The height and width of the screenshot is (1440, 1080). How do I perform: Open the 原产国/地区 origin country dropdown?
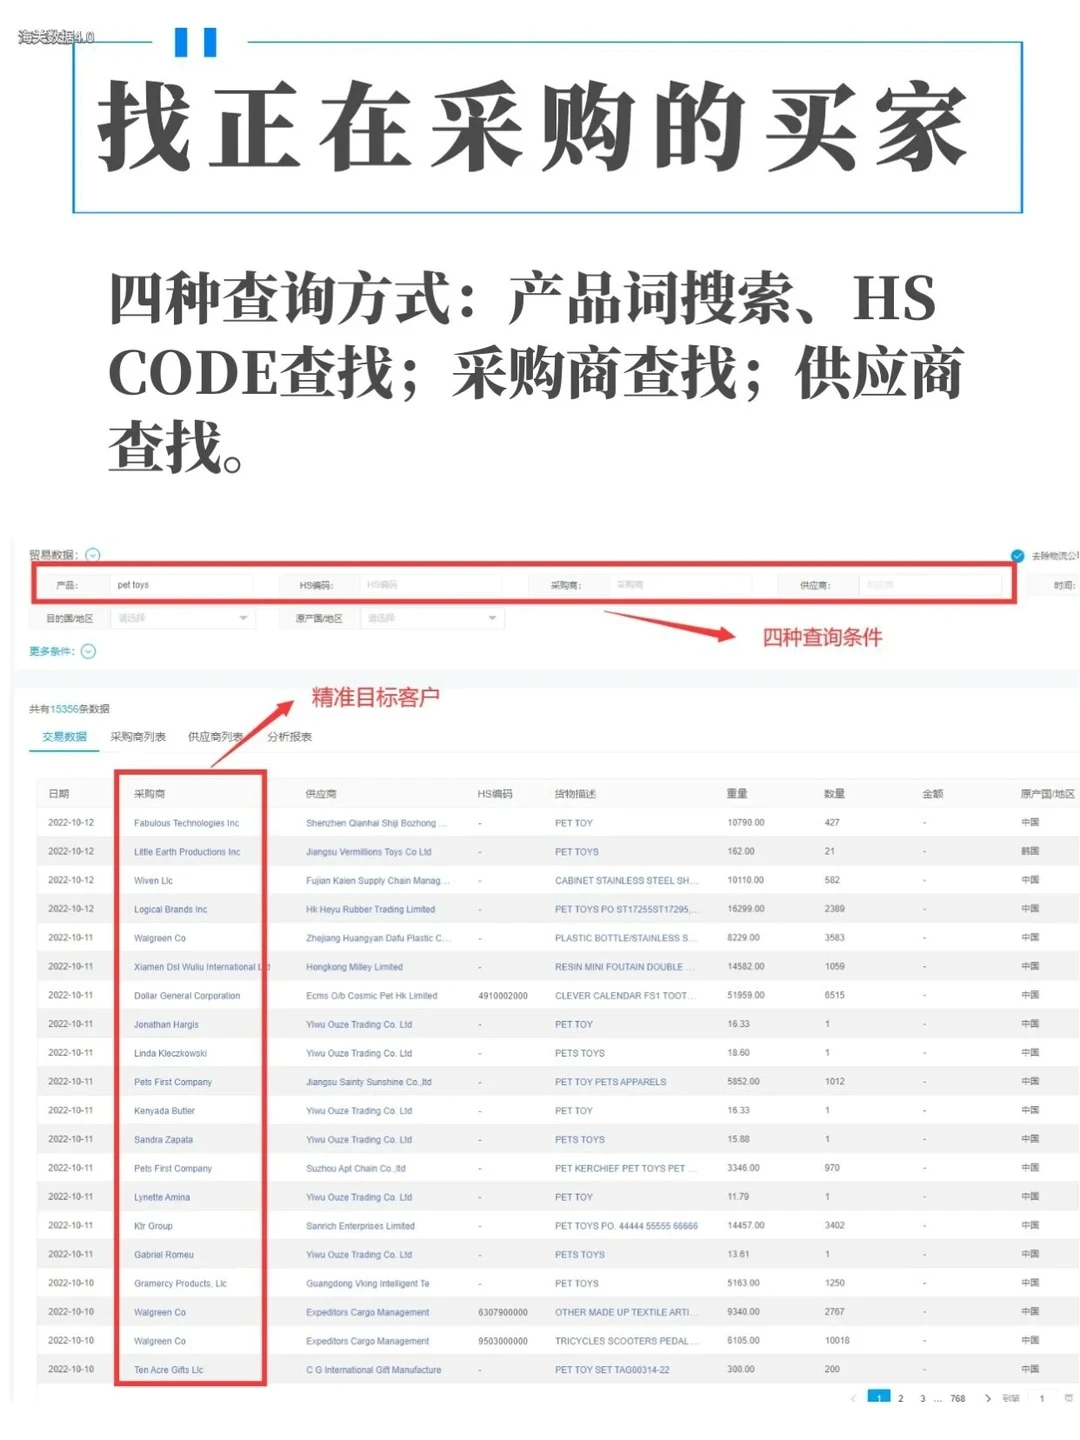430,618
